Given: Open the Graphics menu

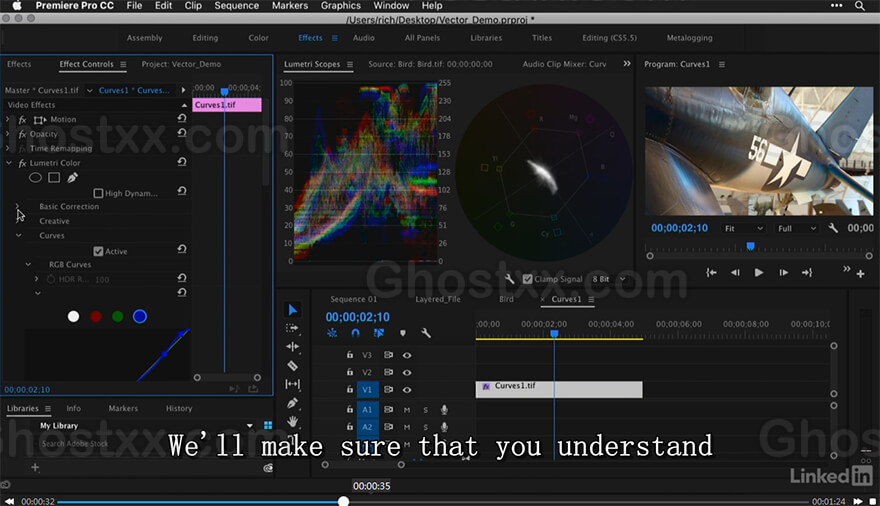Looking at the screenshot, I should pos(341,6).
